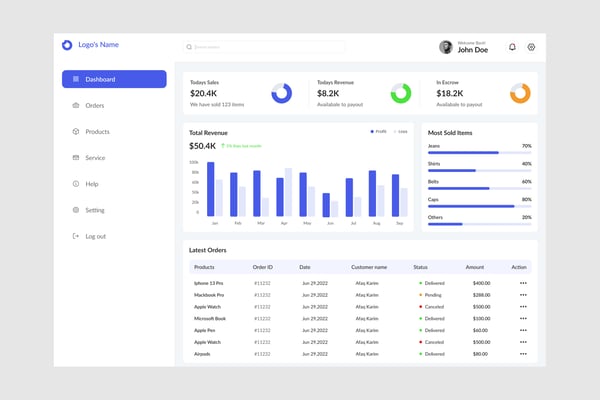The image size is (600, 400).
Task: Click Todays Sales blue donut chart
Action: [282, 93]
